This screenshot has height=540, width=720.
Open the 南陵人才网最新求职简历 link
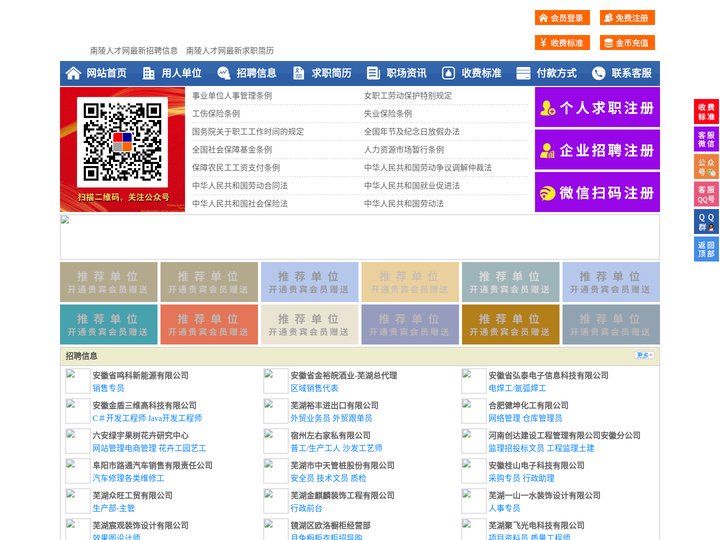click(x=230, y=51)
